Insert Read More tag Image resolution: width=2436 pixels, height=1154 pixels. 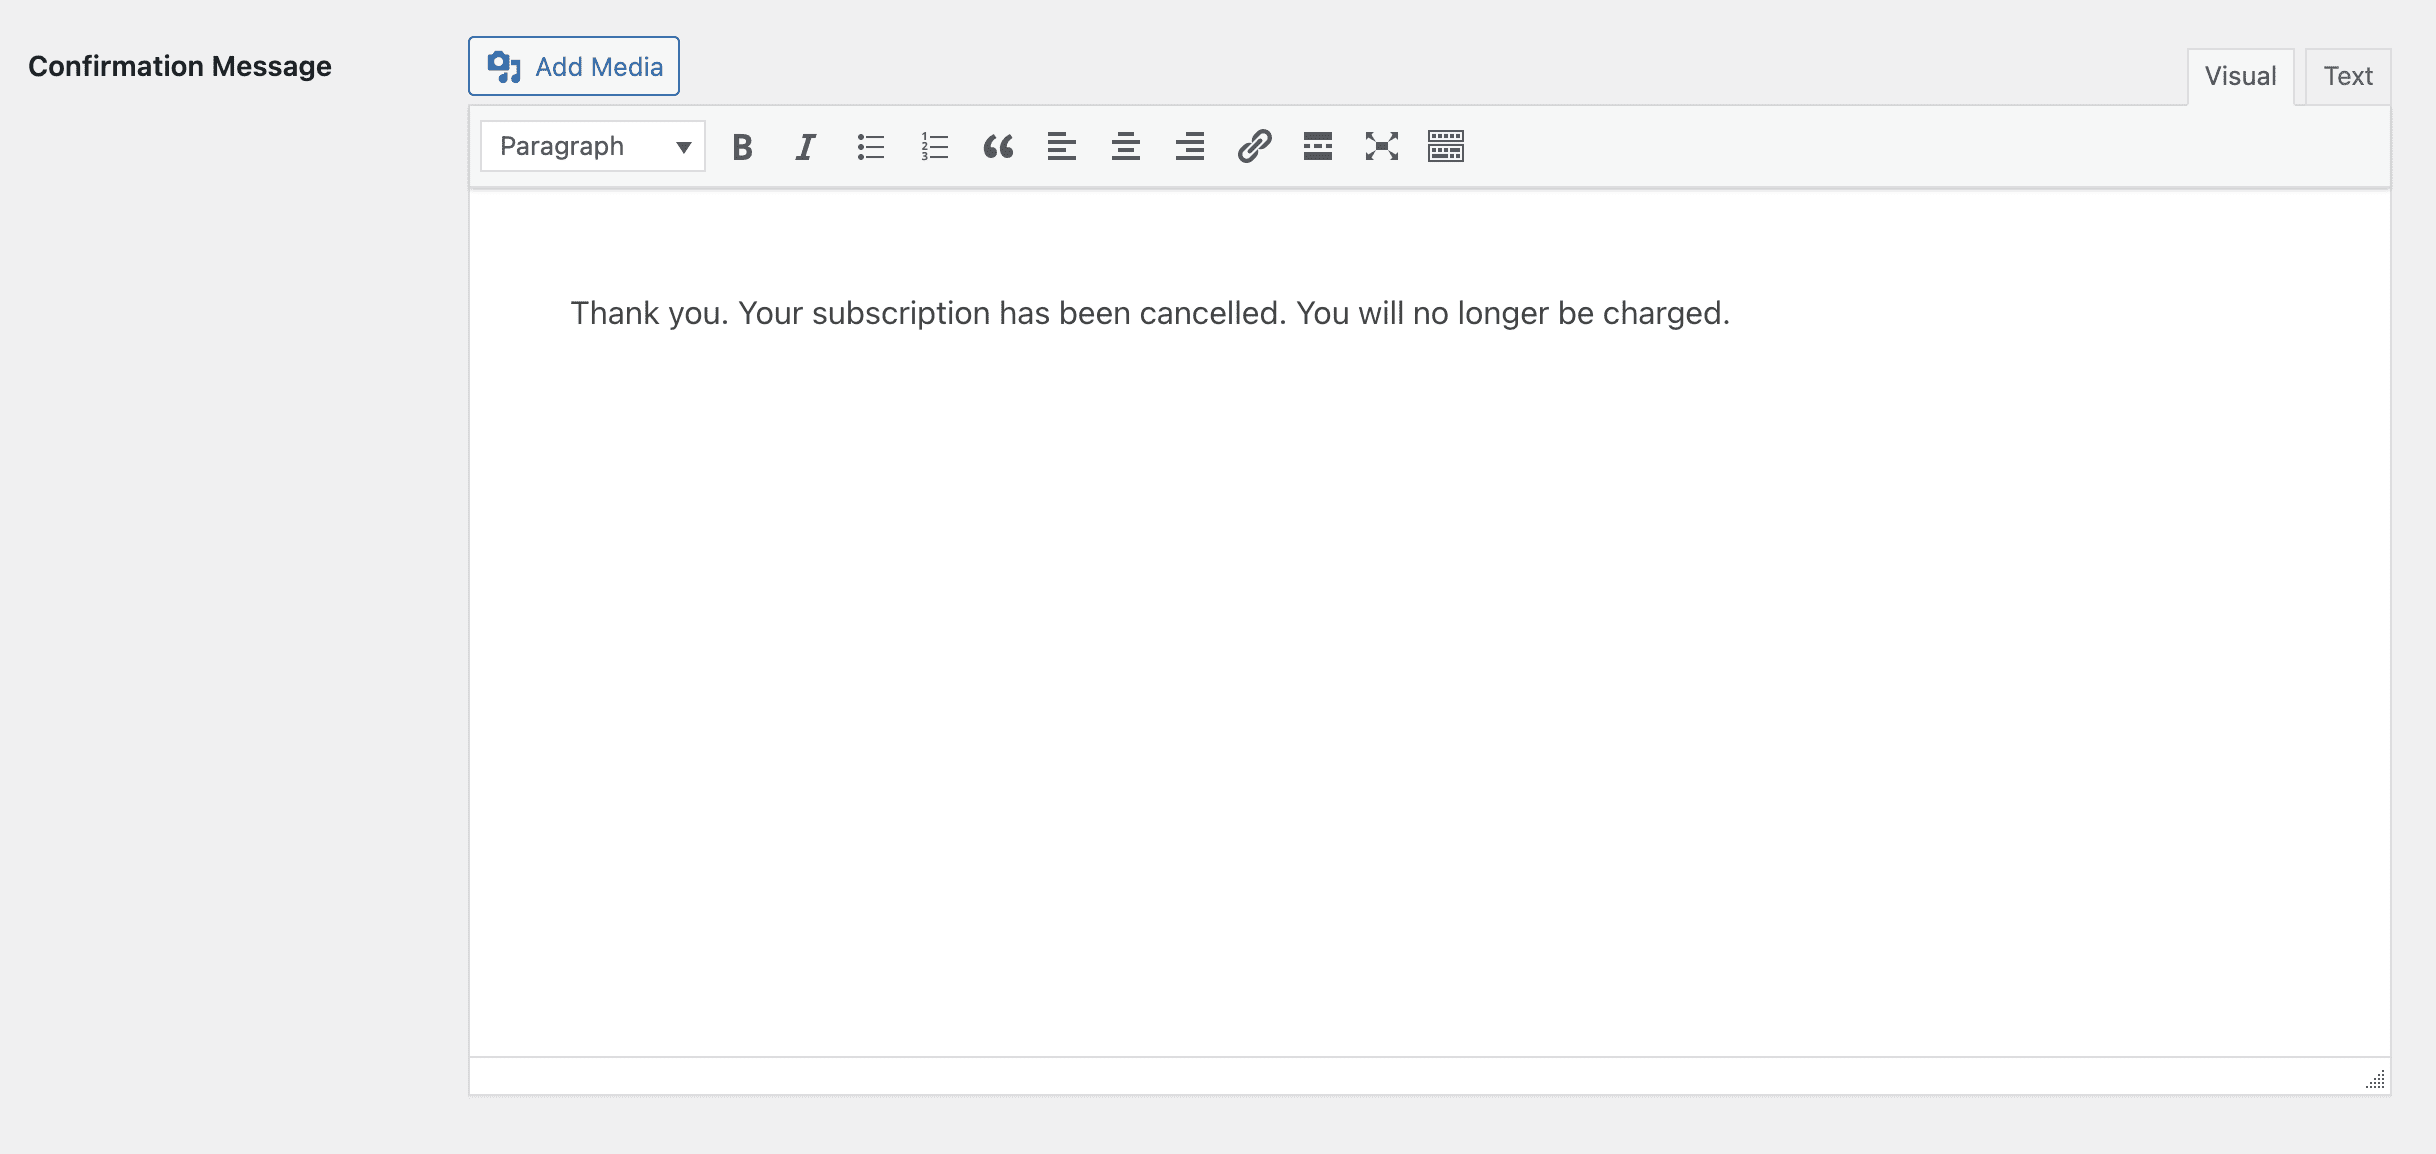[x=1318, y=147]
